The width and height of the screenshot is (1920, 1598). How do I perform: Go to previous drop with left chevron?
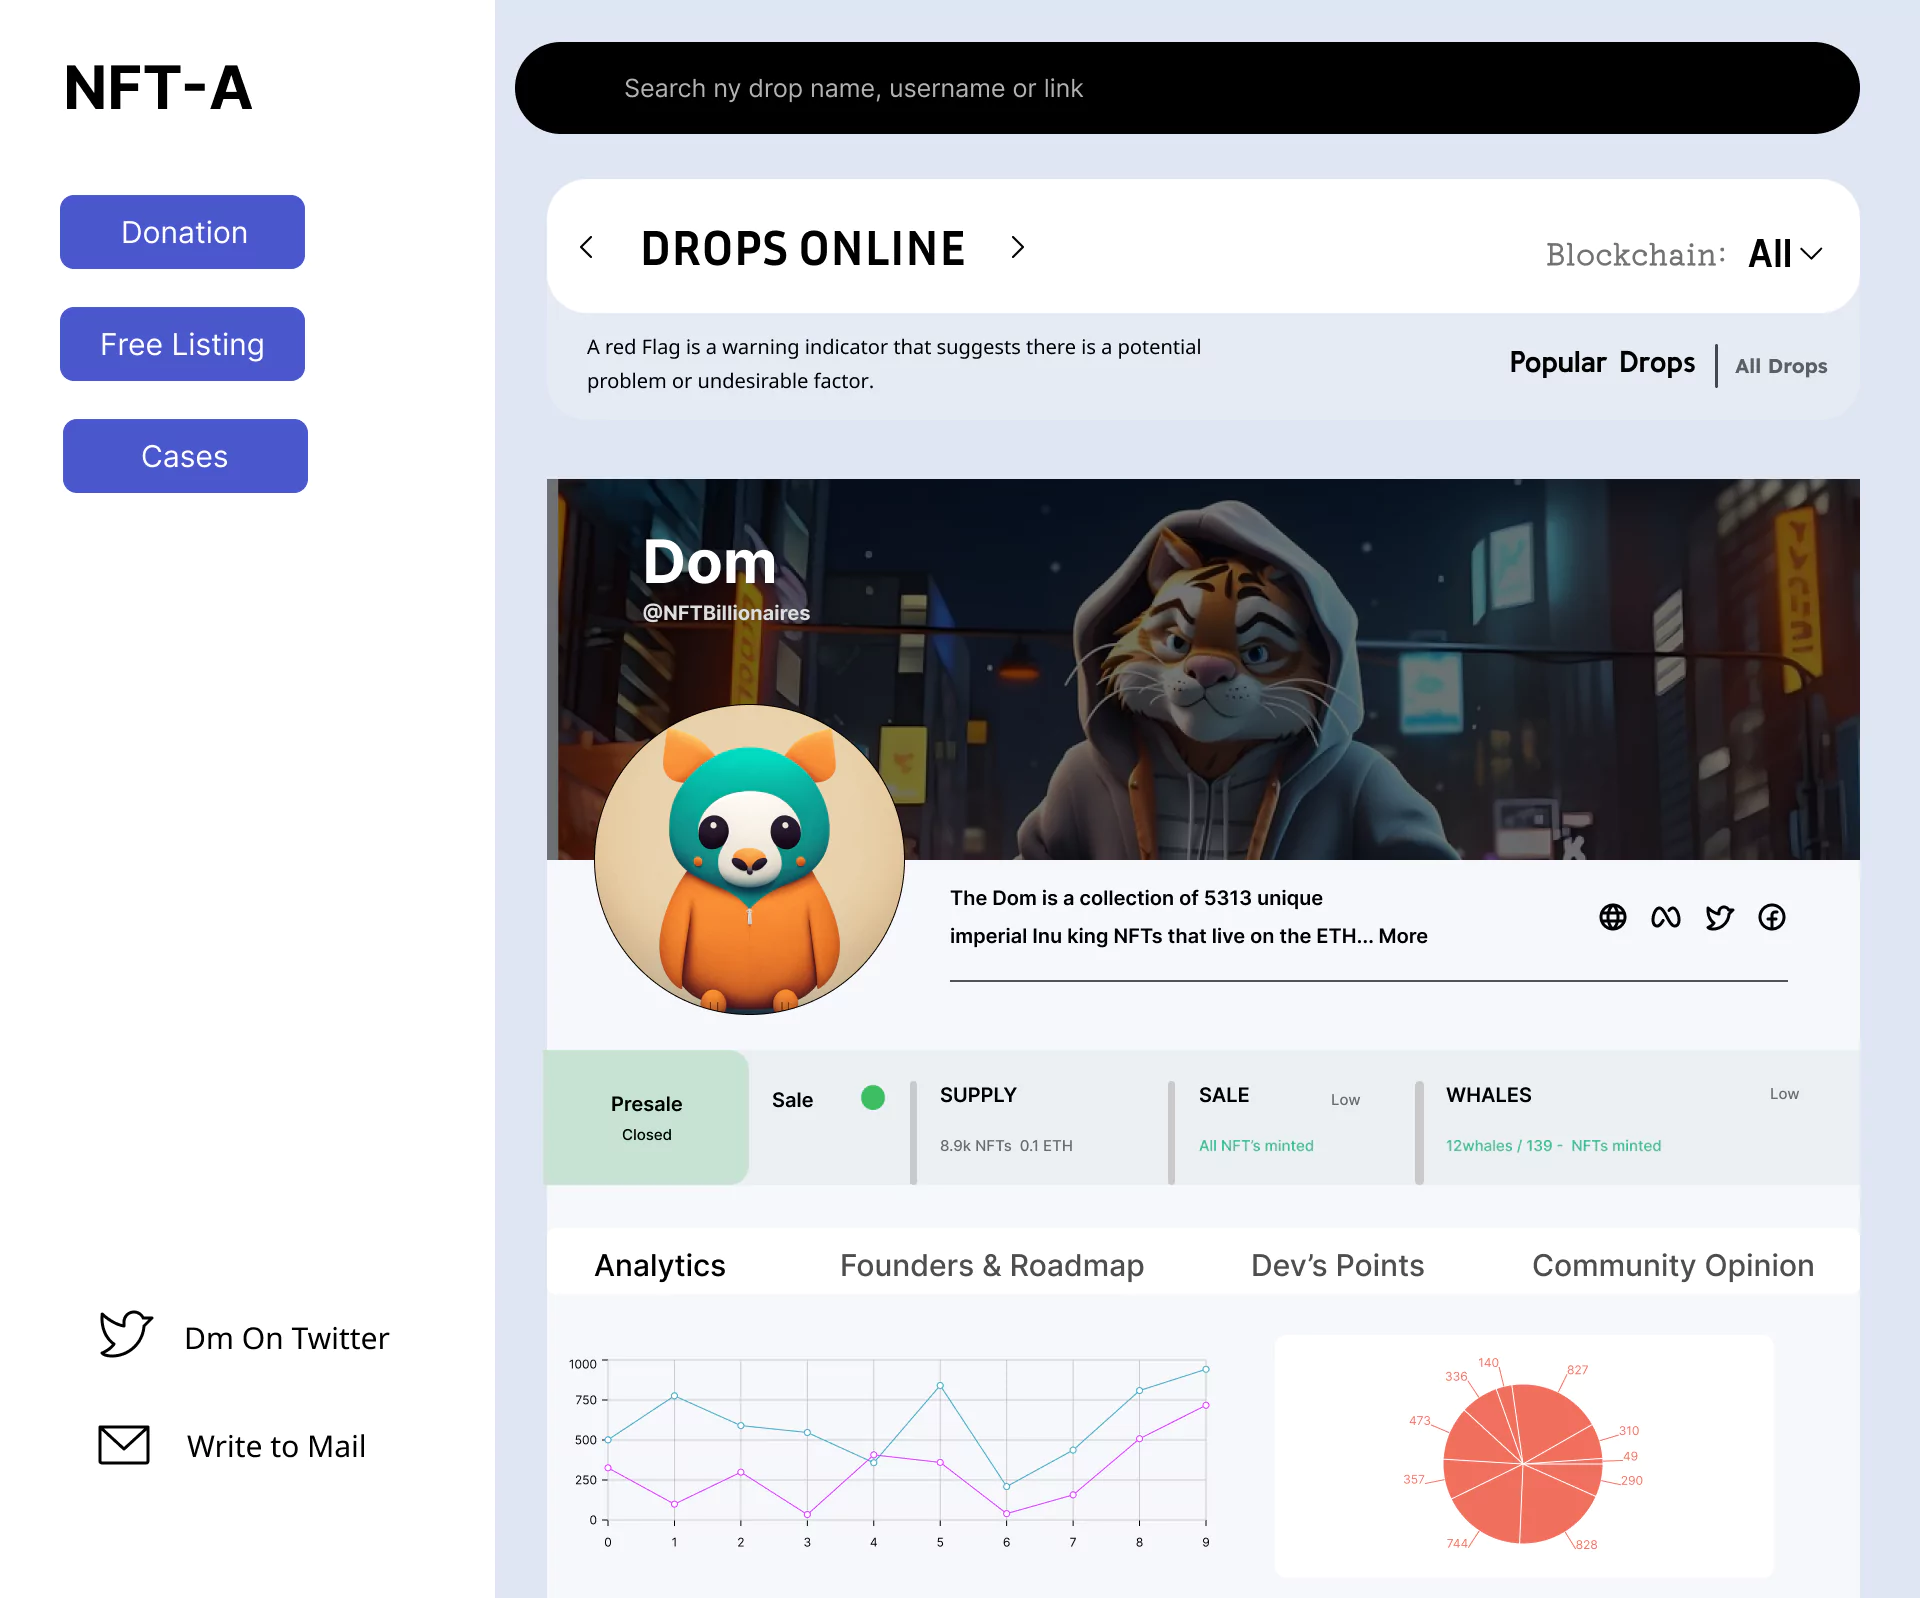tap(588, 247)
